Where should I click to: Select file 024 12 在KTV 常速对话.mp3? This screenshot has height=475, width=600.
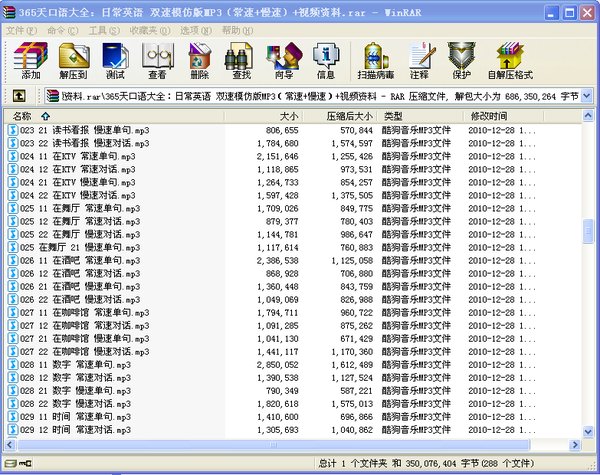(78, 169)
